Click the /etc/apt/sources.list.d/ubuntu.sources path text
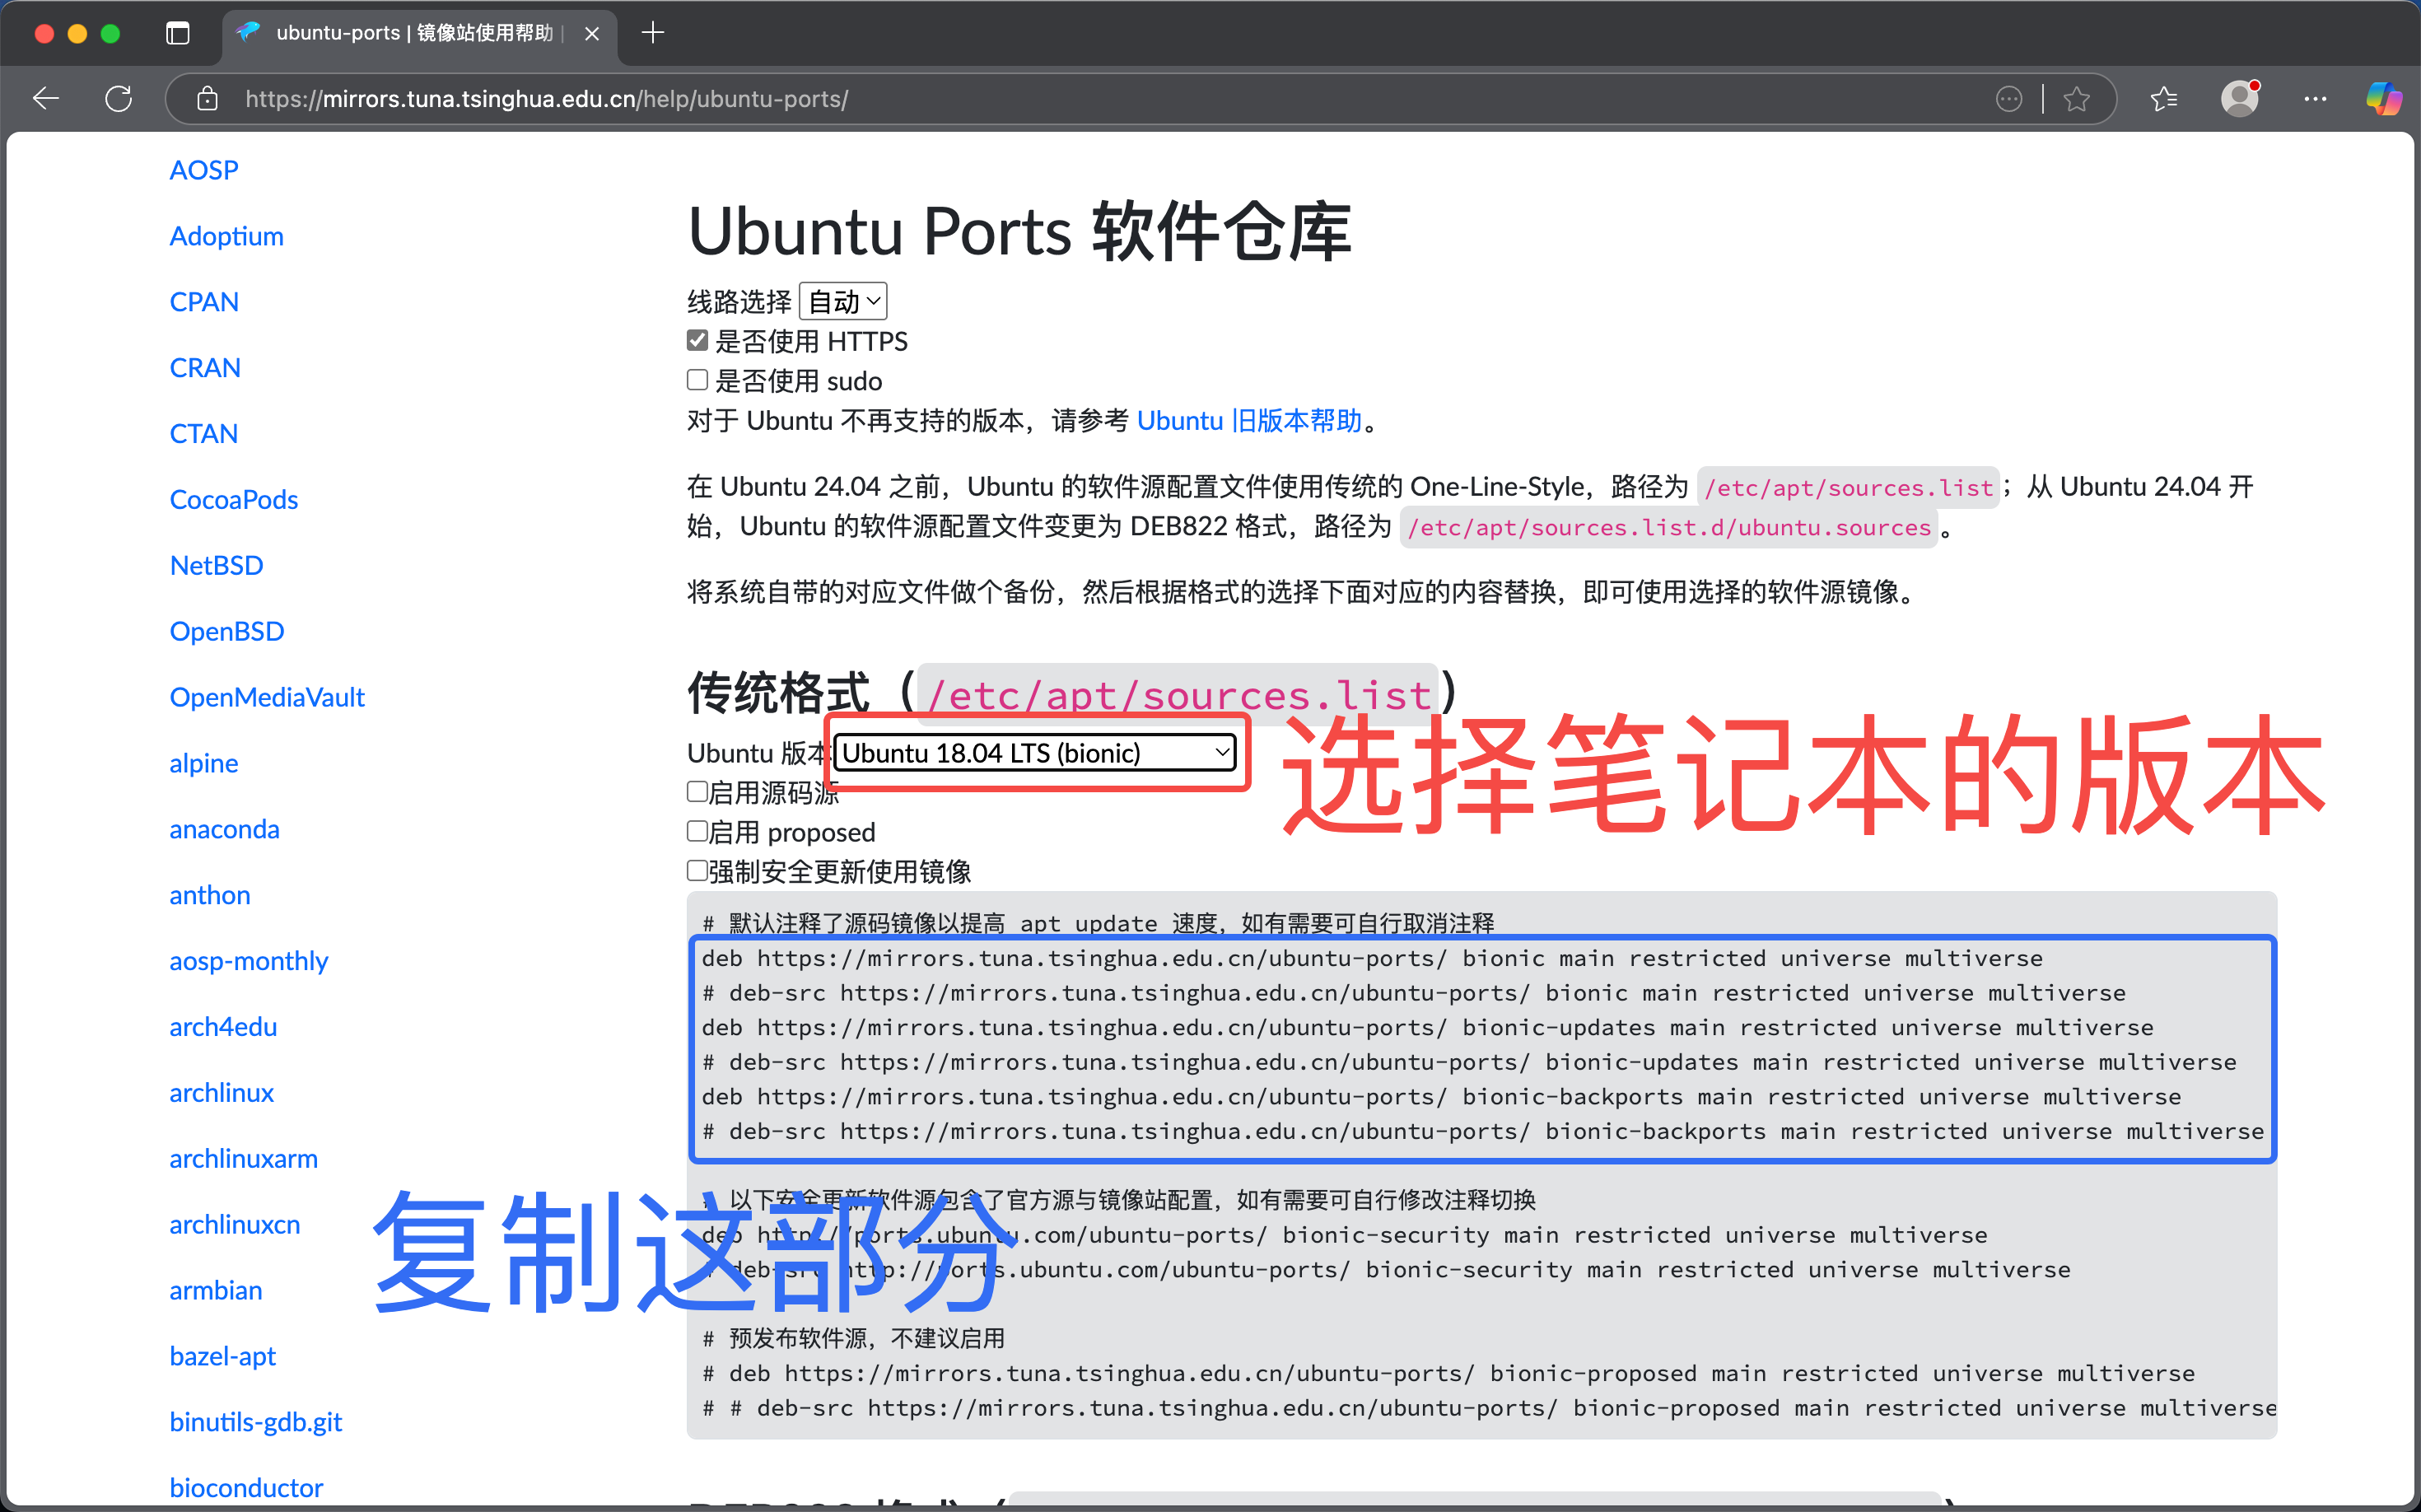2421x1512 pixels. [x=1669, y=527]
